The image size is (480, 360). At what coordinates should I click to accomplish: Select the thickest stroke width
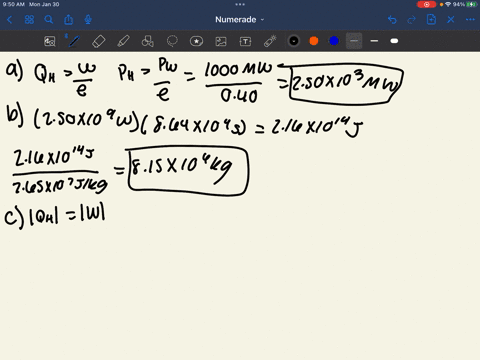tap(394, 41)
